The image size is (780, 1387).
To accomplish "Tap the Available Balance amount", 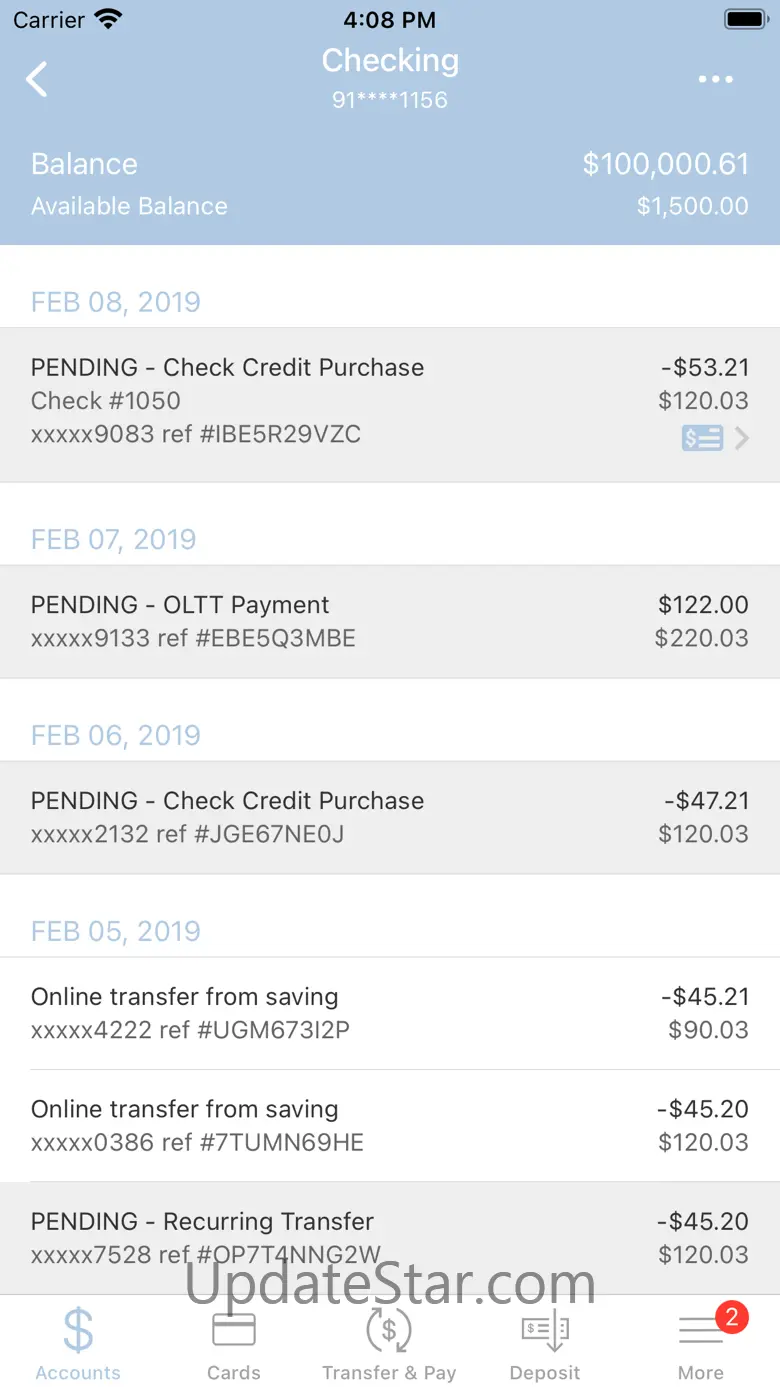I will click(692, 206).
